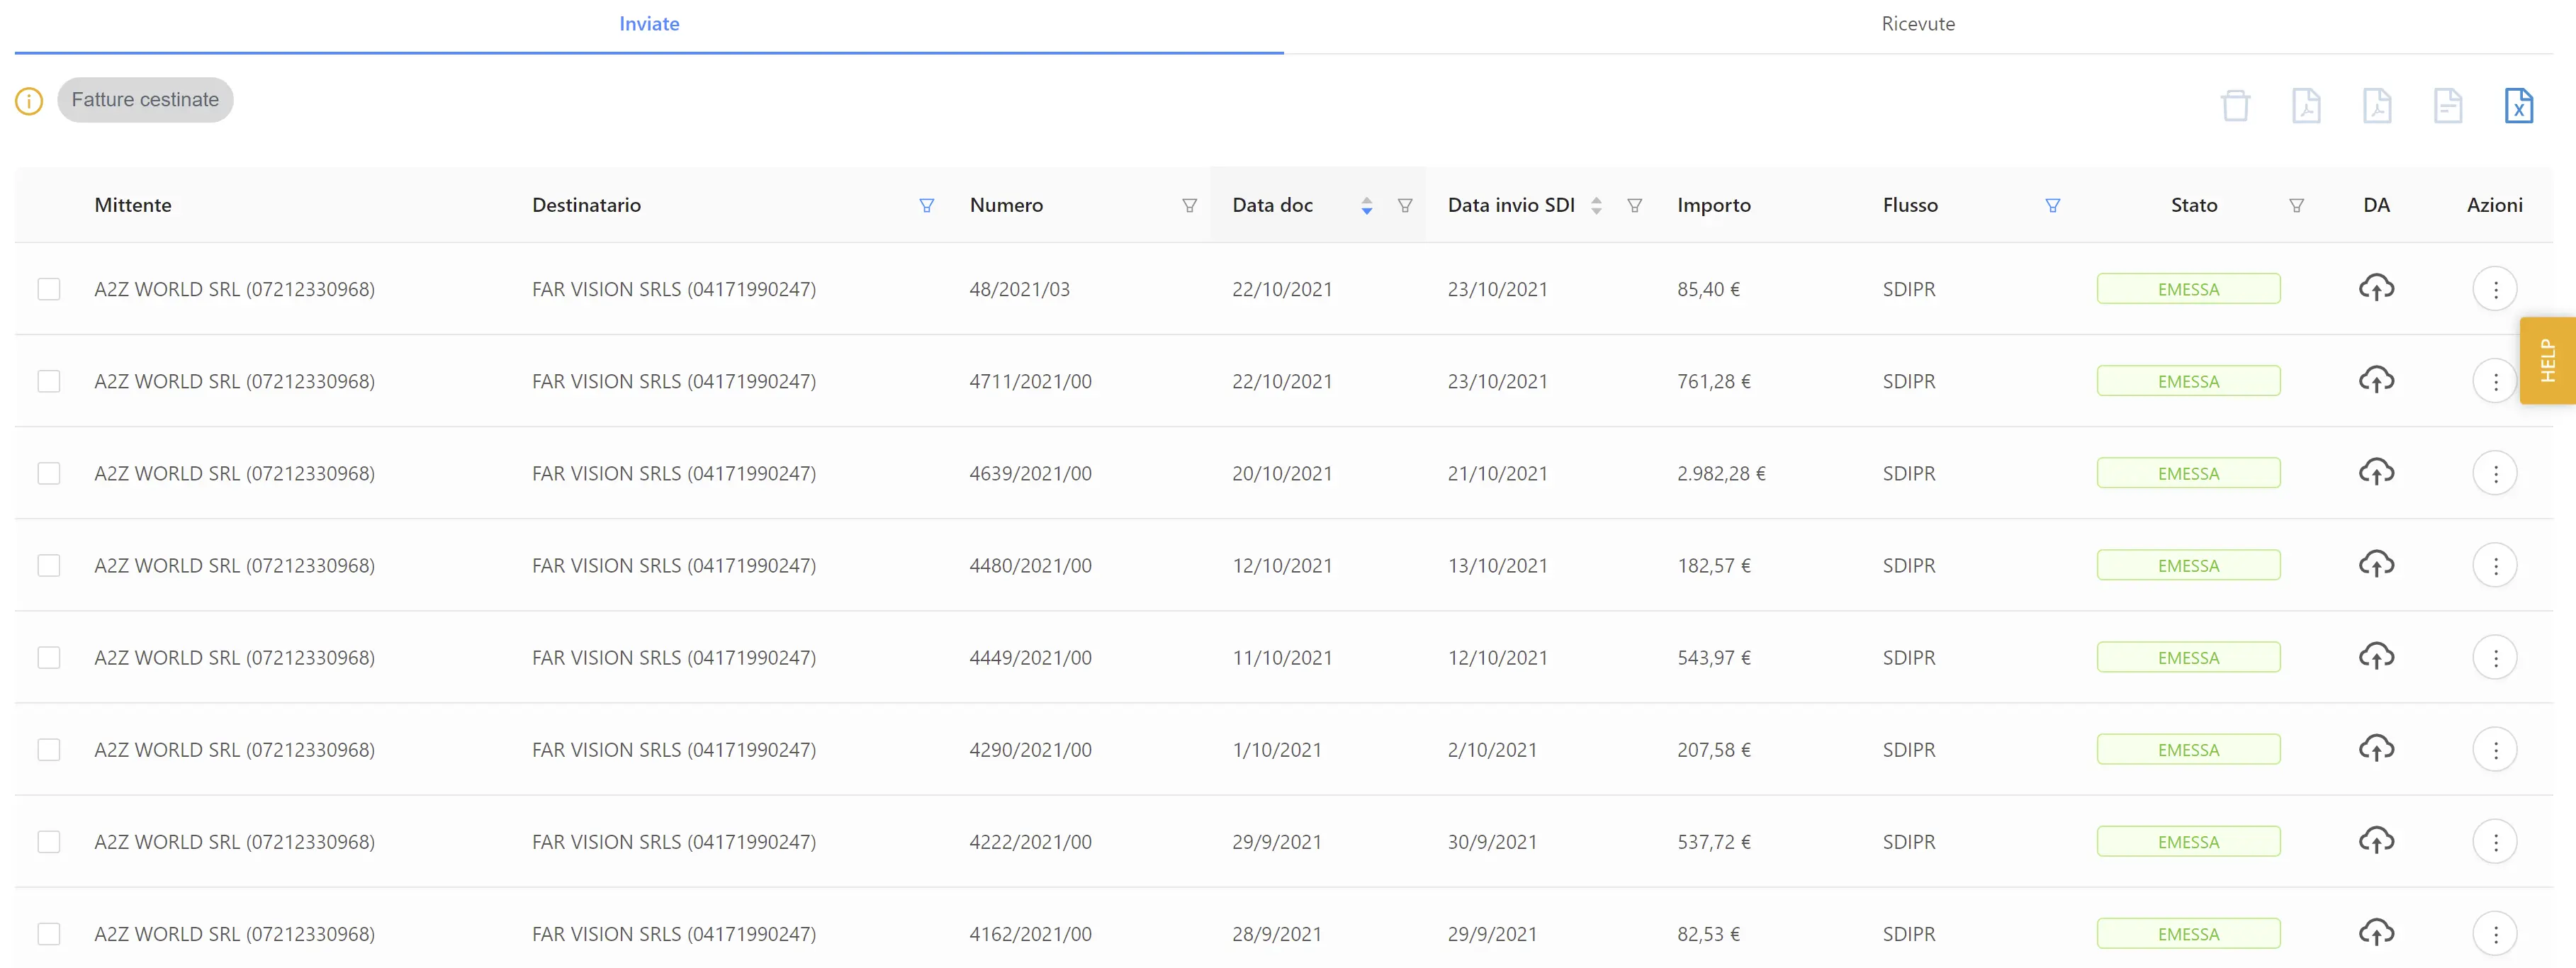Toggle the Data doc sort arrows
Screen dimensions: 2576x968
[x=1366, y=205]
